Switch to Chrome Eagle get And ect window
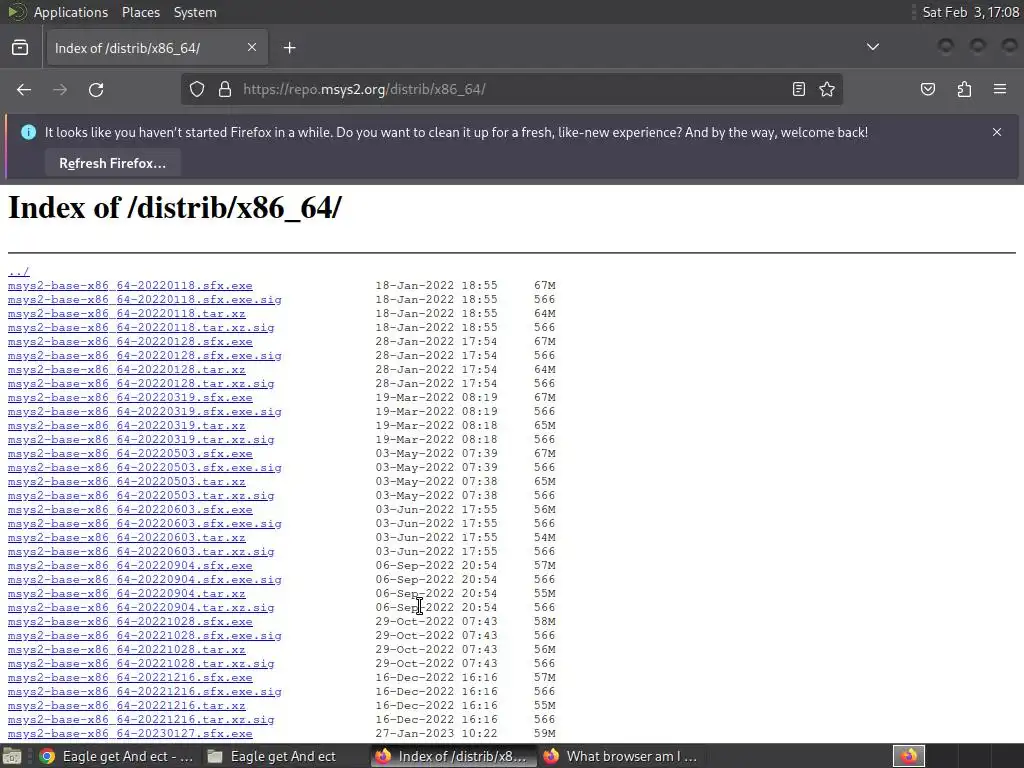Screen dimensions: 1024x768 116,756
